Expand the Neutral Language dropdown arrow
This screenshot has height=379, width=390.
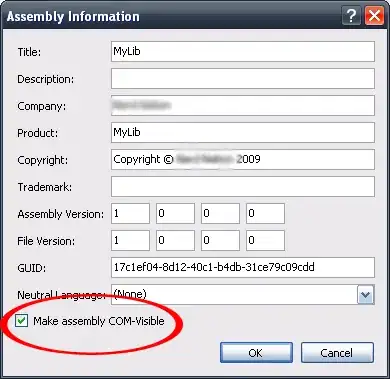365,295
